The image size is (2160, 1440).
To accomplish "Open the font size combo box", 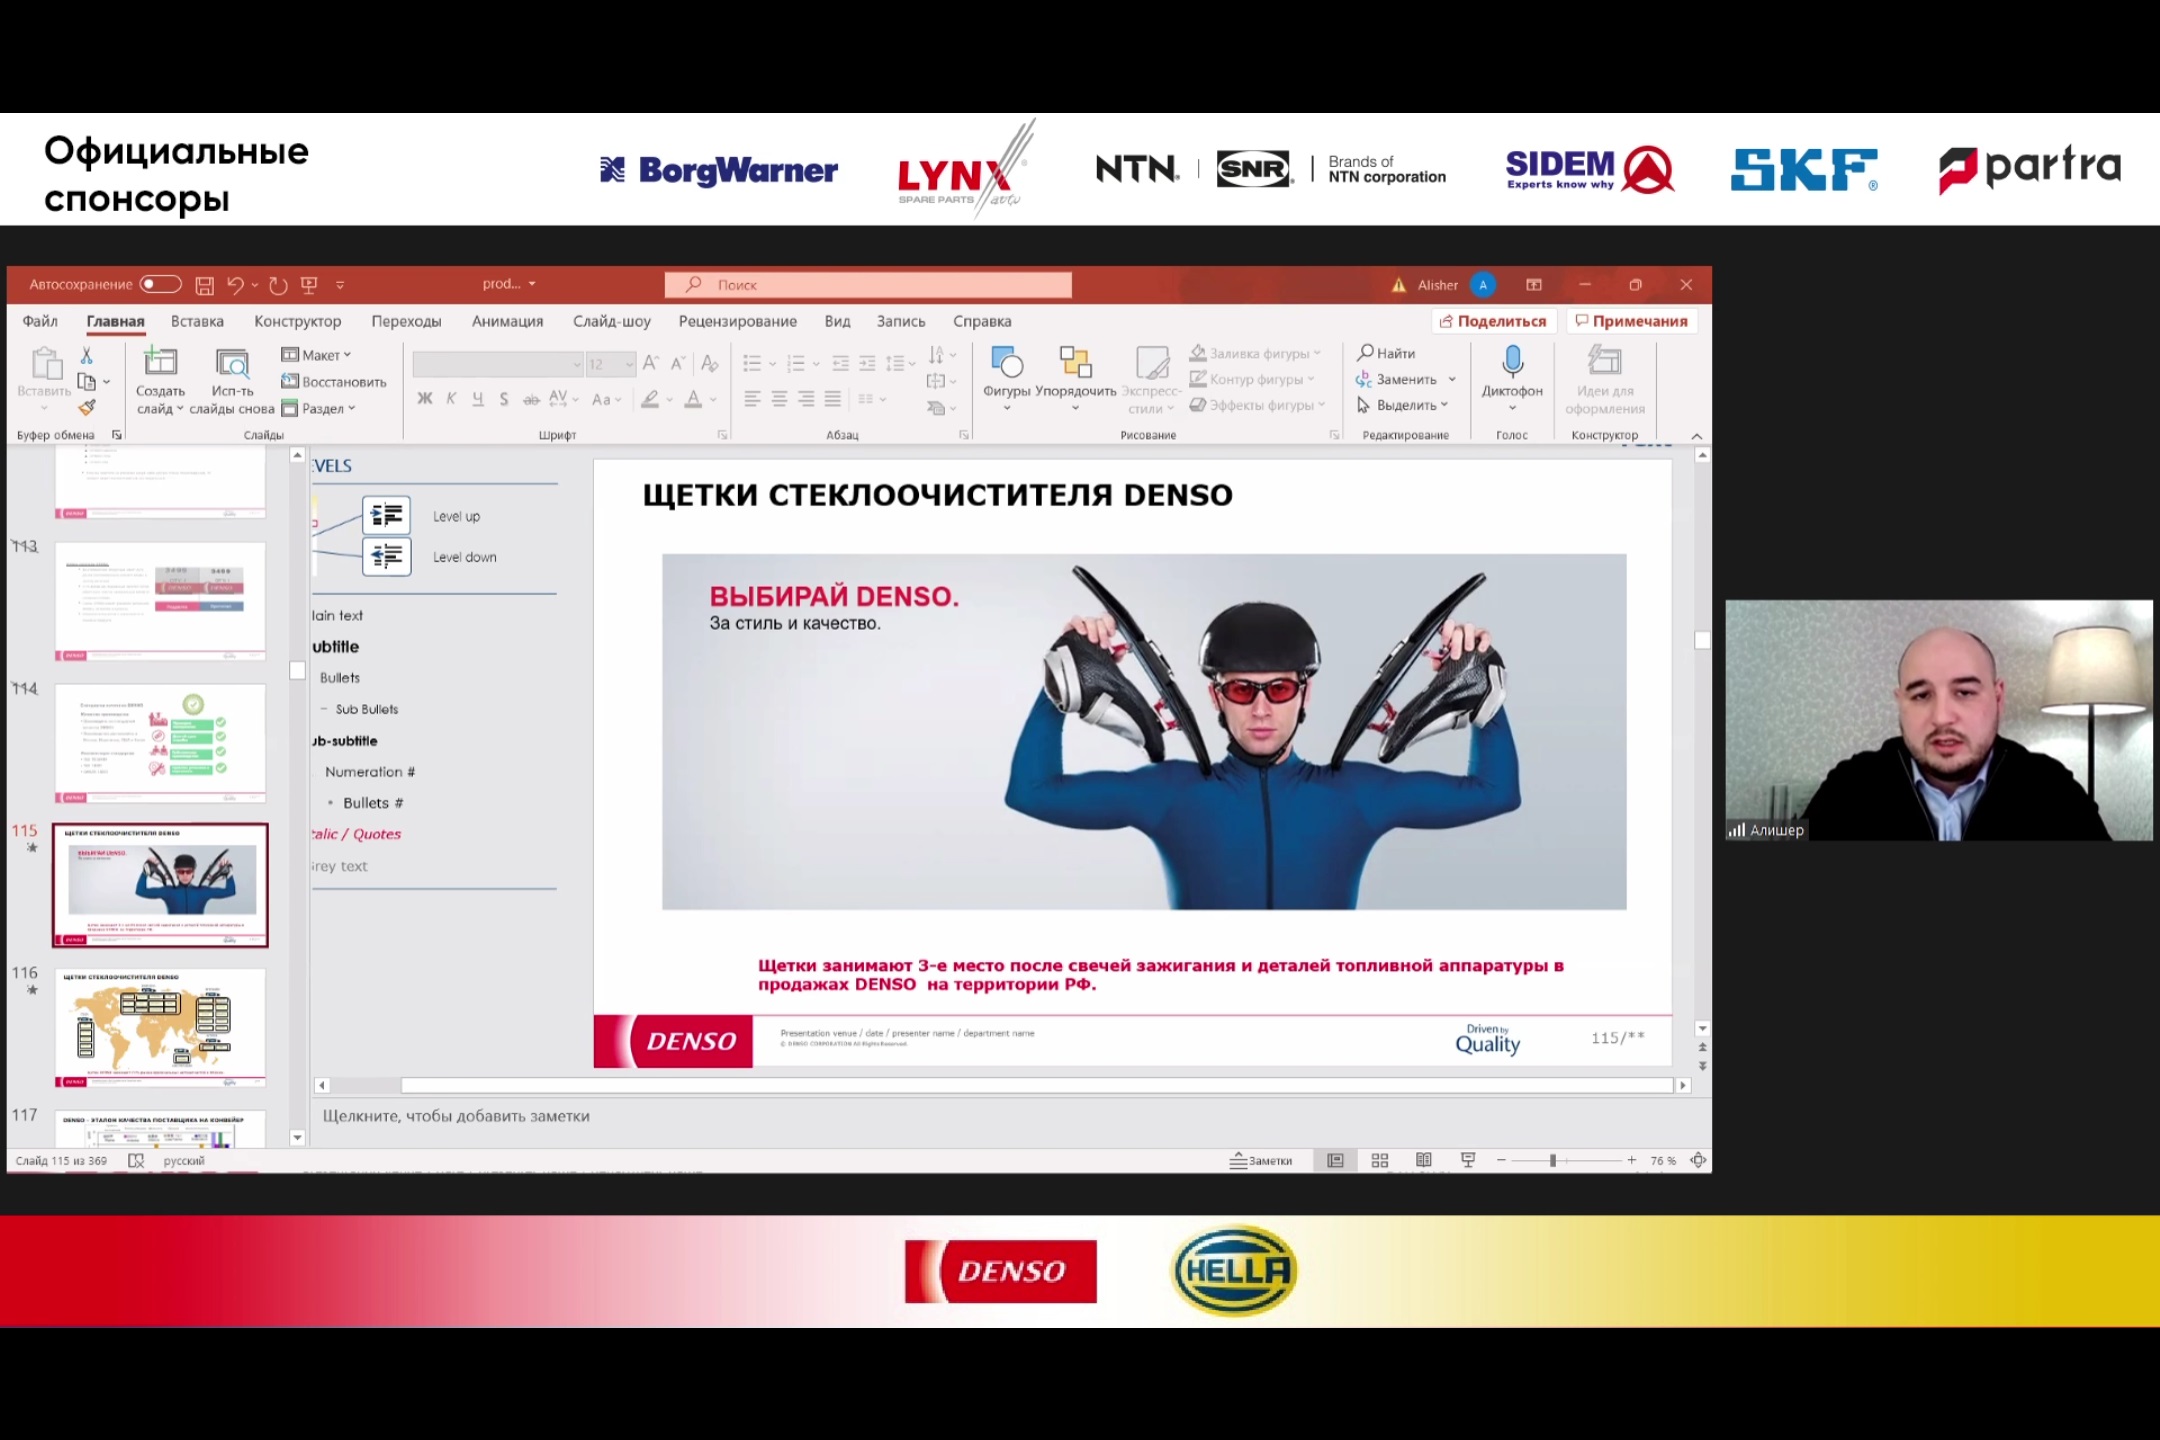I will (610, 364).
